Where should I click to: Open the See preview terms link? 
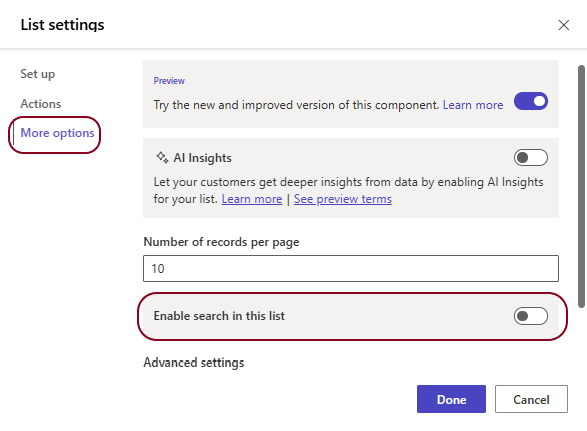tap(343, 199)
